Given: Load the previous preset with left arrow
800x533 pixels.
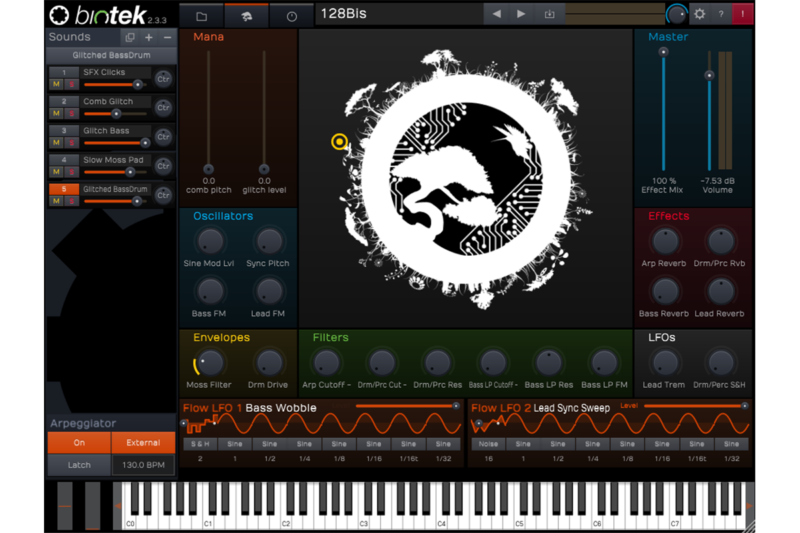Looking at the screenshot, I should 497,14.
